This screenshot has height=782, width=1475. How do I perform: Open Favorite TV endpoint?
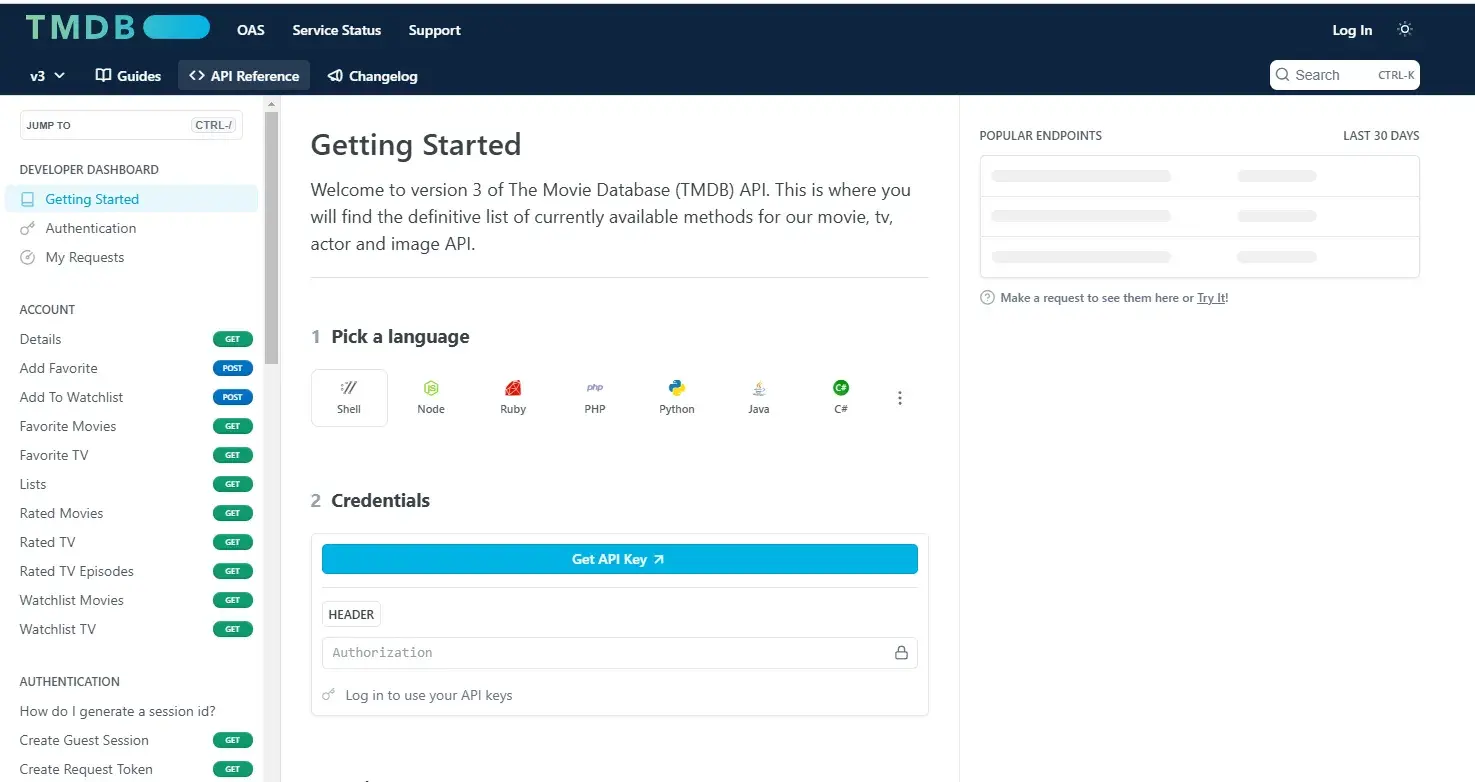coord(131,455)
